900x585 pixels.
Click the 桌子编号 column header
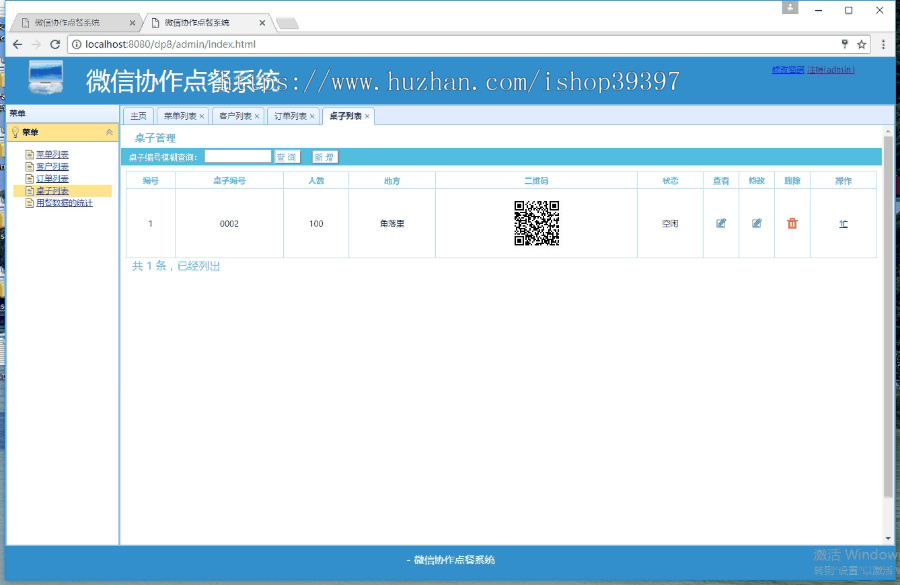coord(229,181)
